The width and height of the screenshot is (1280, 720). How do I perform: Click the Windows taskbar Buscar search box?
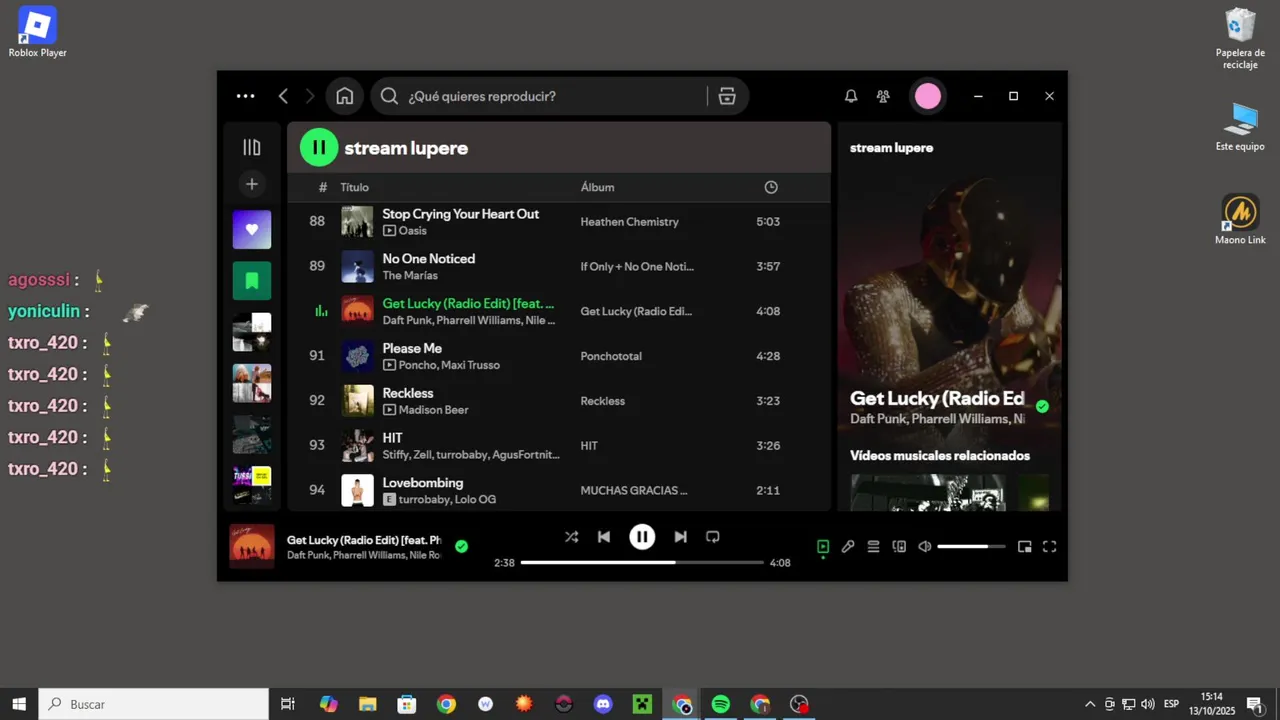tap(154, 704)
